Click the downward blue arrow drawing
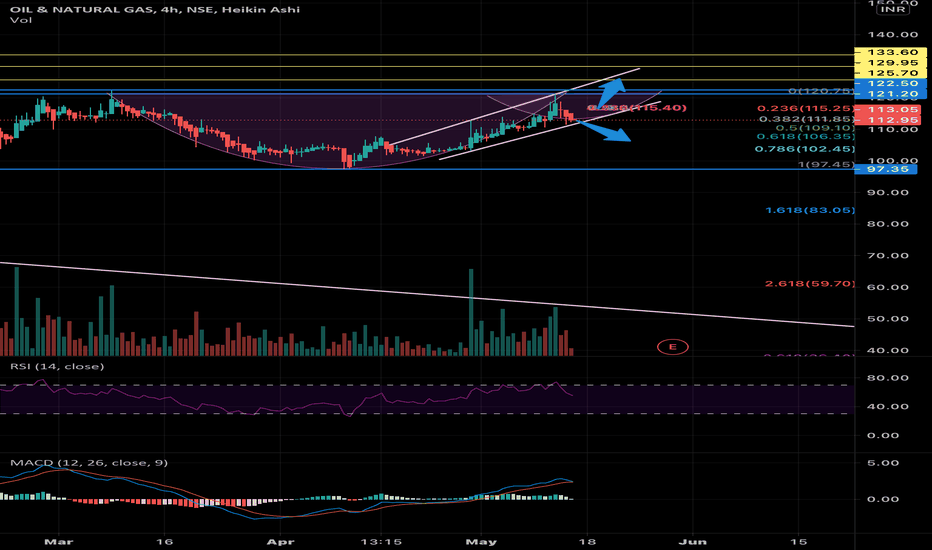 click(x=605, y=131)
